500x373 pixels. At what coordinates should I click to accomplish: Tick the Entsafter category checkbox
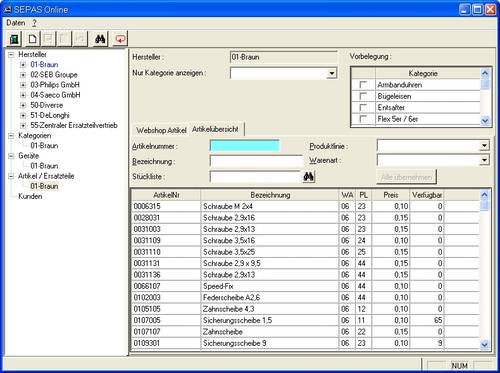[363, 108]
